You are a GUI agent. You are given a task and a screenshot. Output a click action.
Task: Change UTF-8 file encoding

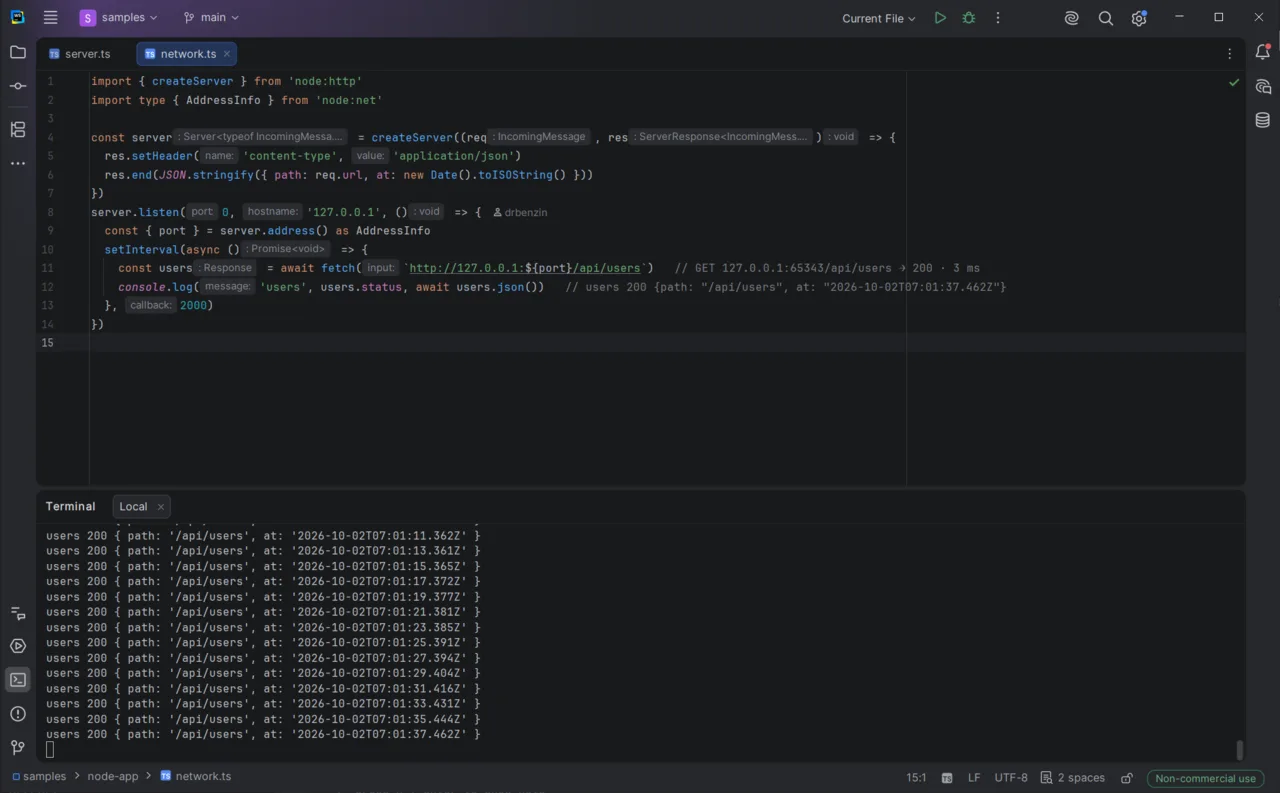pyautogui.click(x=1011, y=777)
